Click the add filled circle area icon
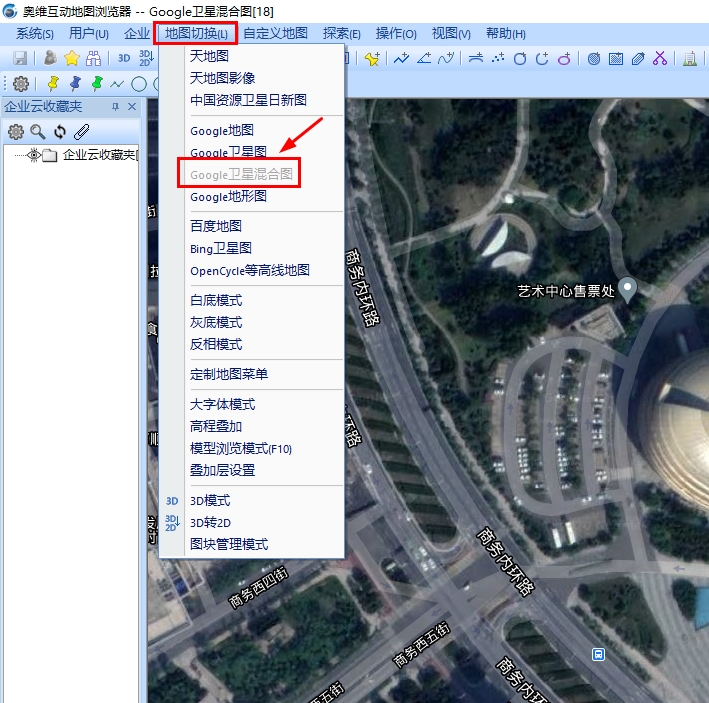This screenshot has width=709, height=703. [x=594, y=59]
